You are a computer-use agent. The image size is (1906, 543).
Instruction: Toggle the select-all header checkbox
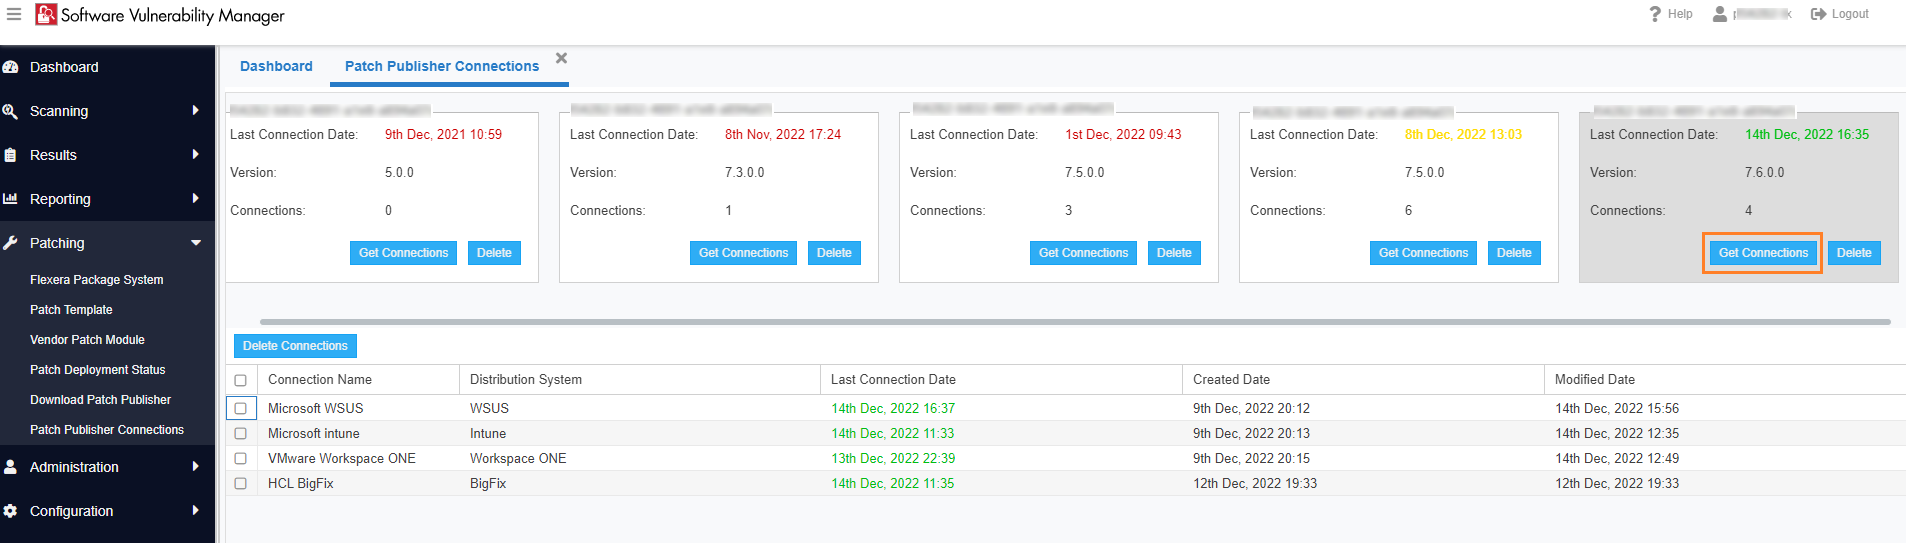(241, 380)
